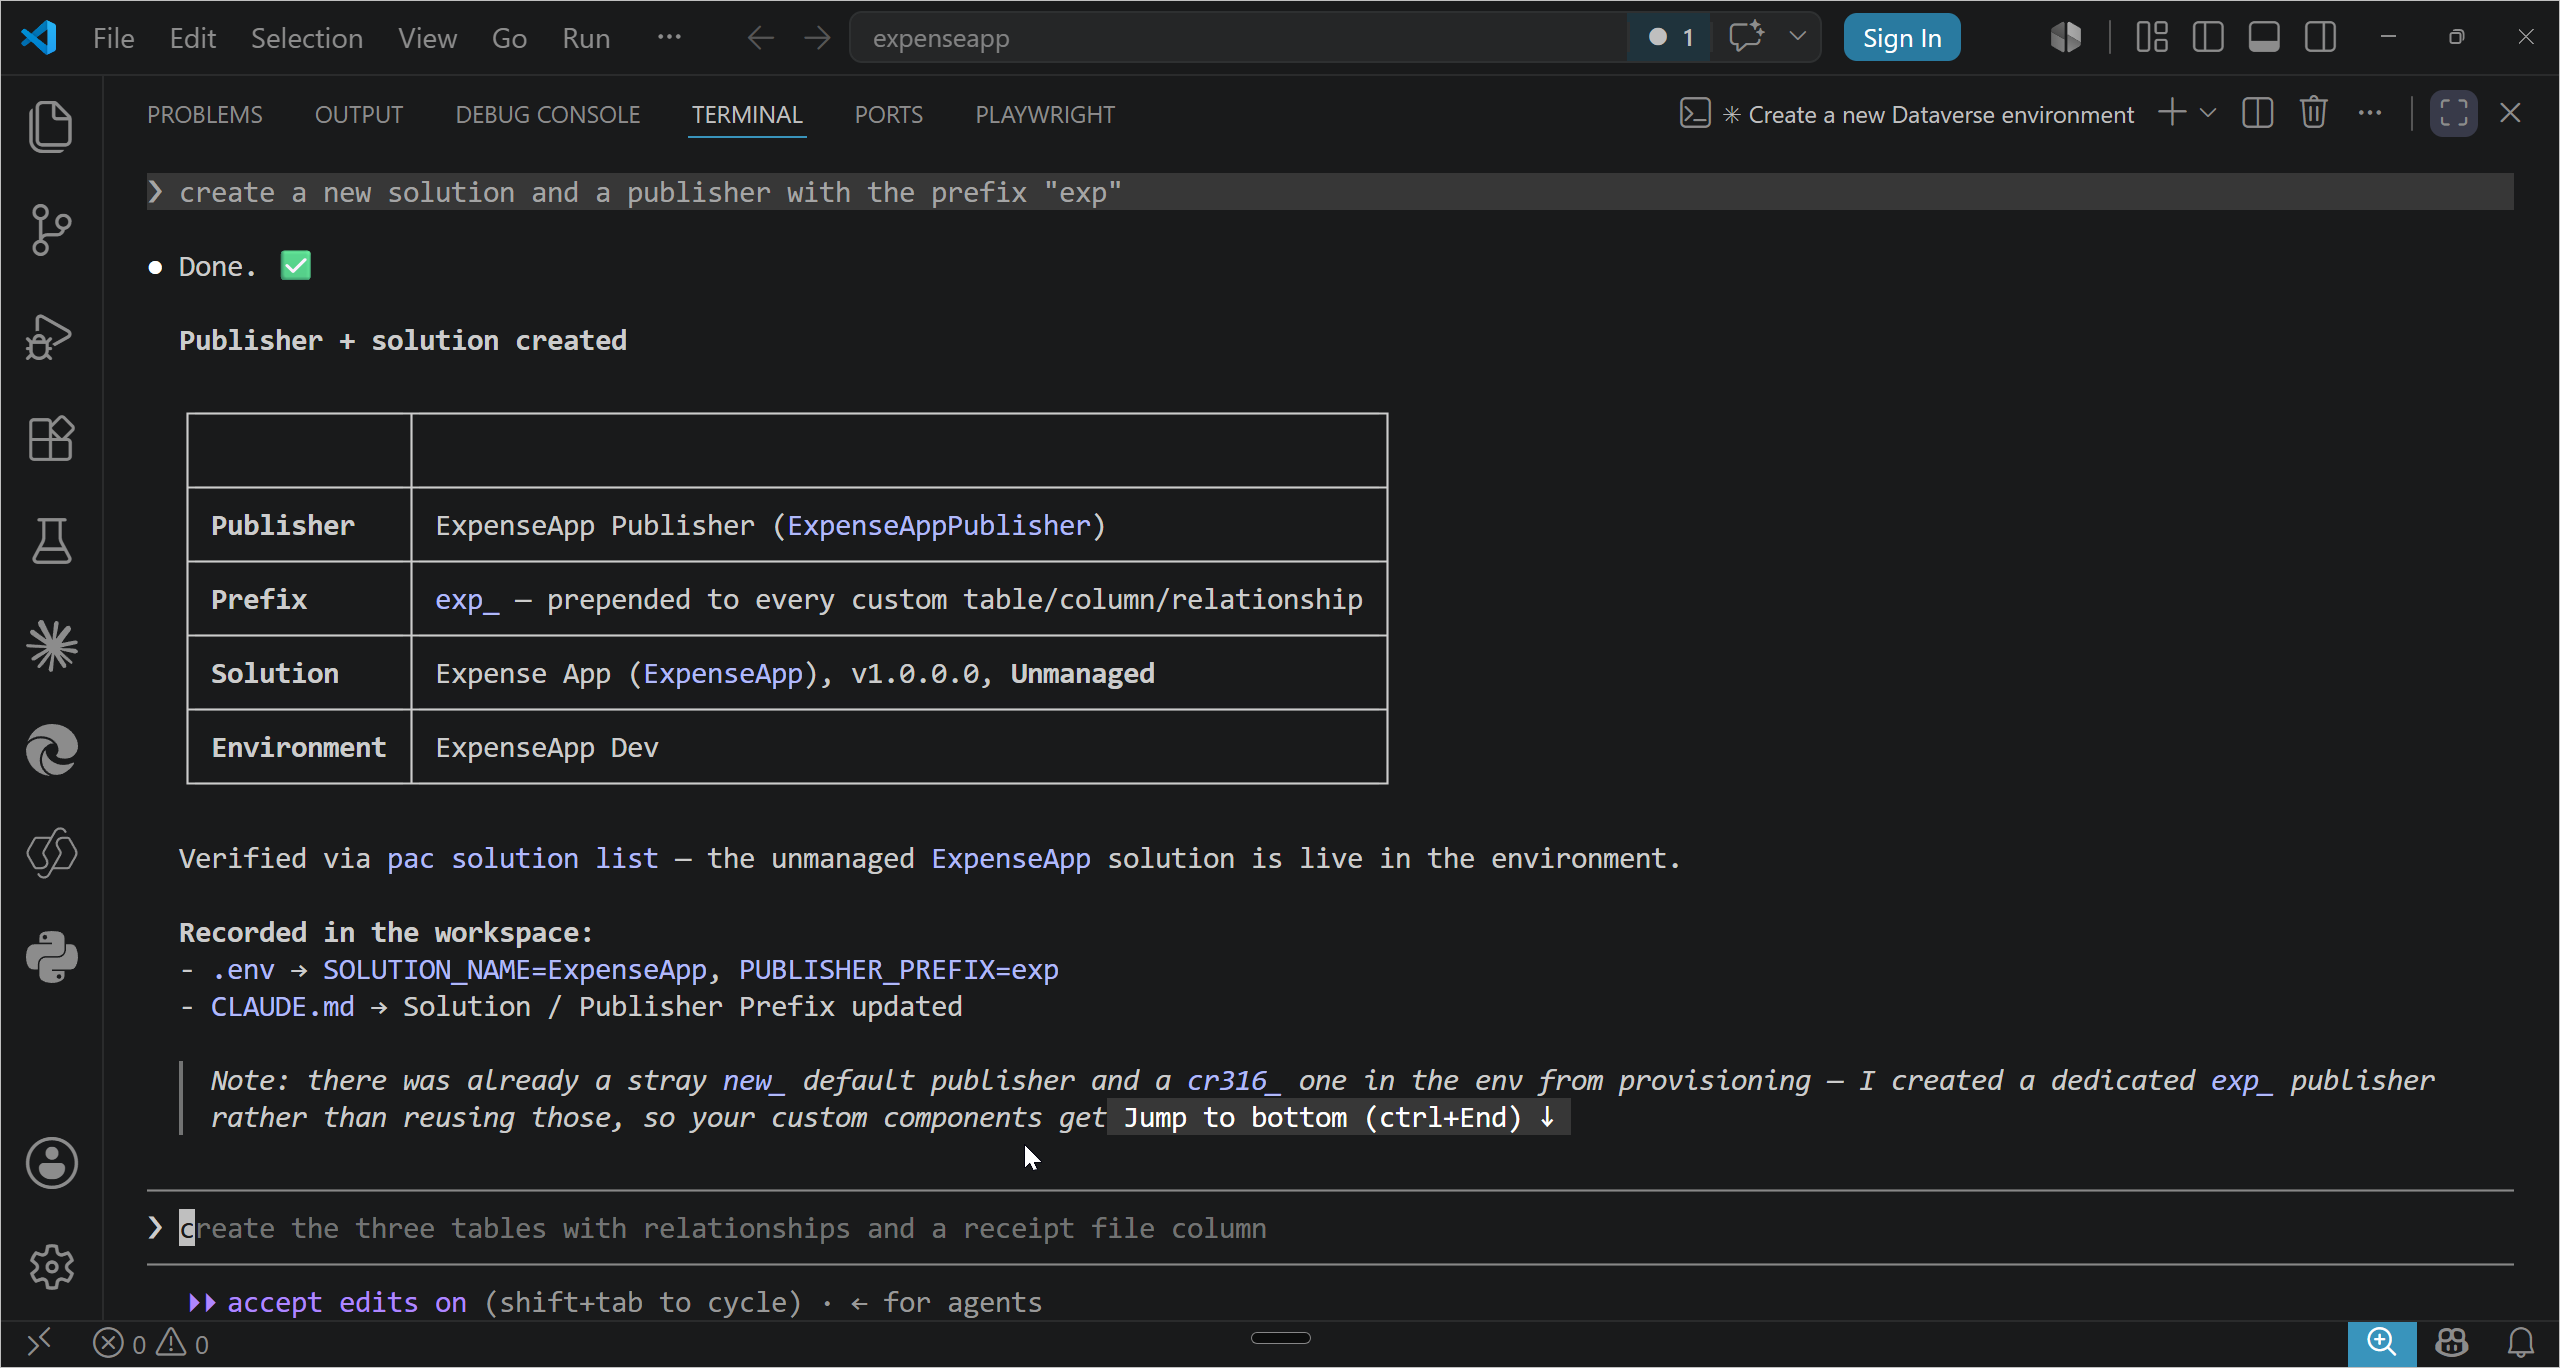Open Selection menu
This screenshot has height=1368, width=2560.
[x=306, y=38]
